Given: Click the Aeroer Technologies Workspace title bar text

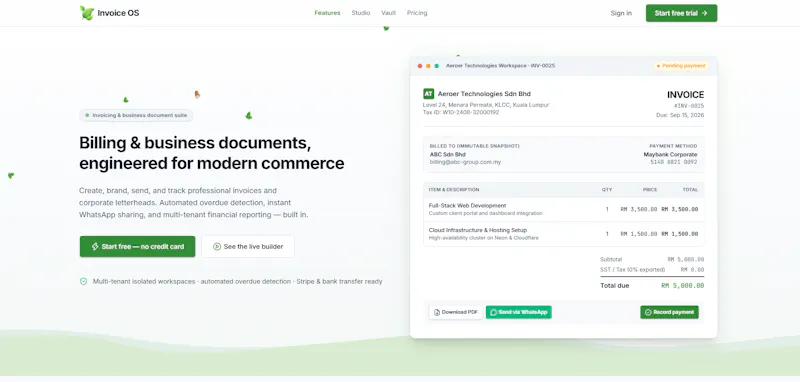Looking at the screenshot, I should coord(500,66).
